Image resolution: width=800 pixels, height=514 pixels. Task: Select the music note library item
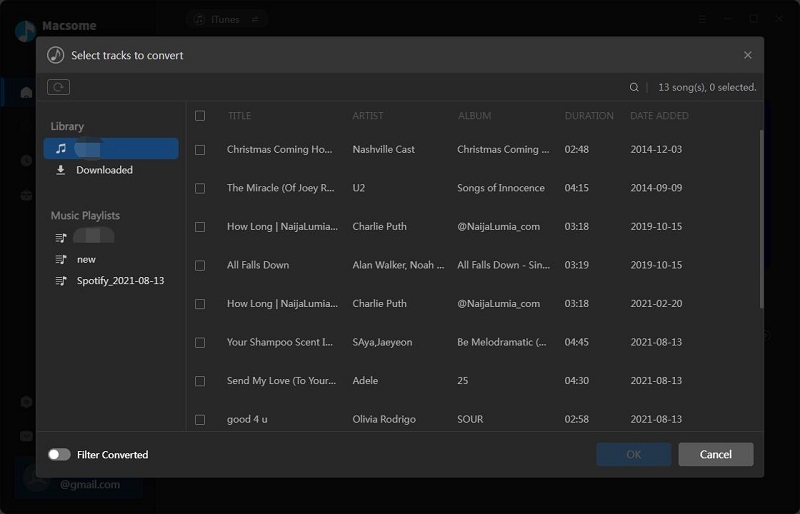[x=111, y=149]
